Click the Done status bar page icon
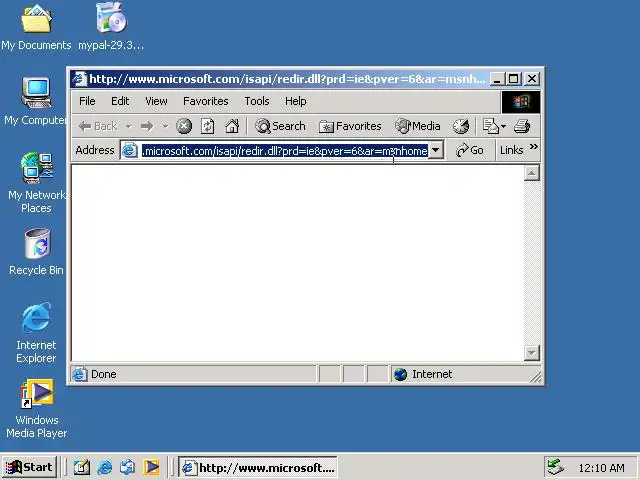The image size is (640, 480). point(80,374)
